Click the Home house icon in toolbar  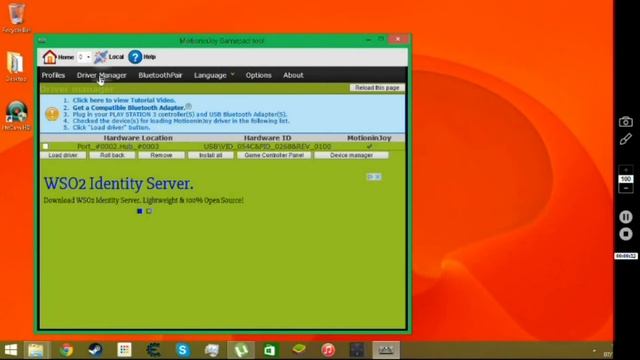tap(49, 57)
